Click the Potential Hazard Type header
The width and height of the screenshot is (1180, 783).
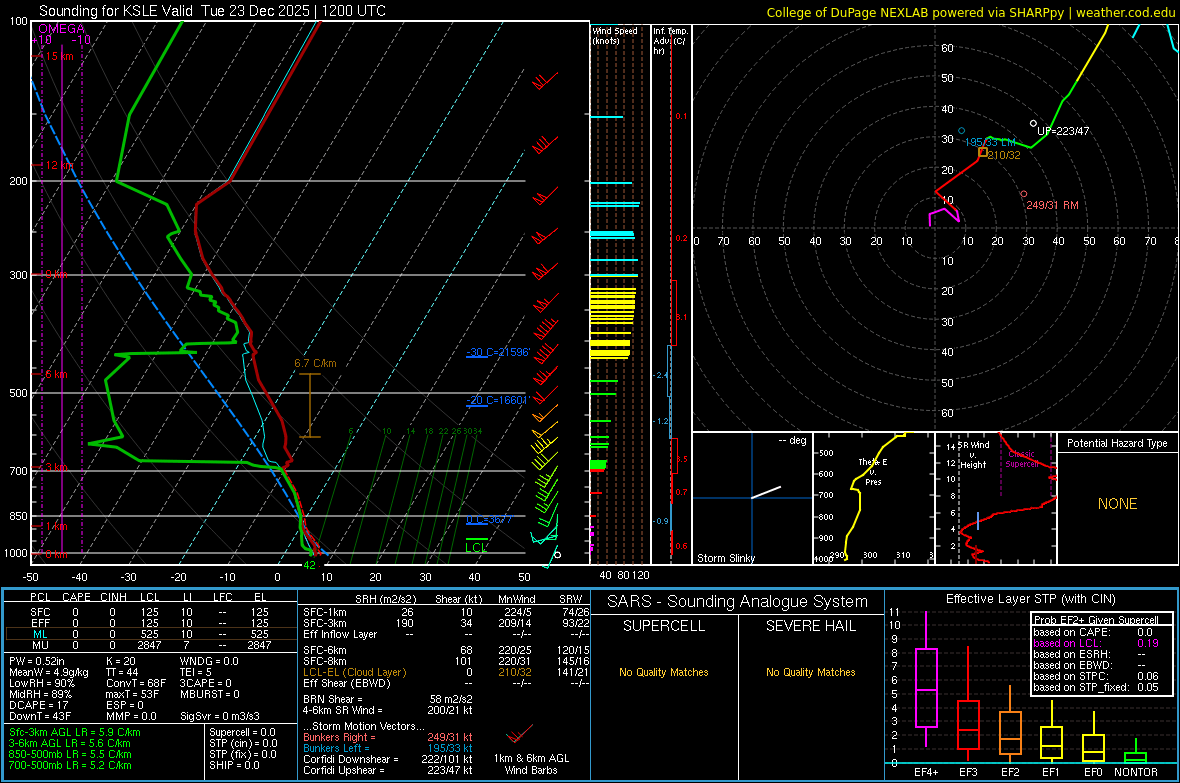click(x=1118, y=443)
